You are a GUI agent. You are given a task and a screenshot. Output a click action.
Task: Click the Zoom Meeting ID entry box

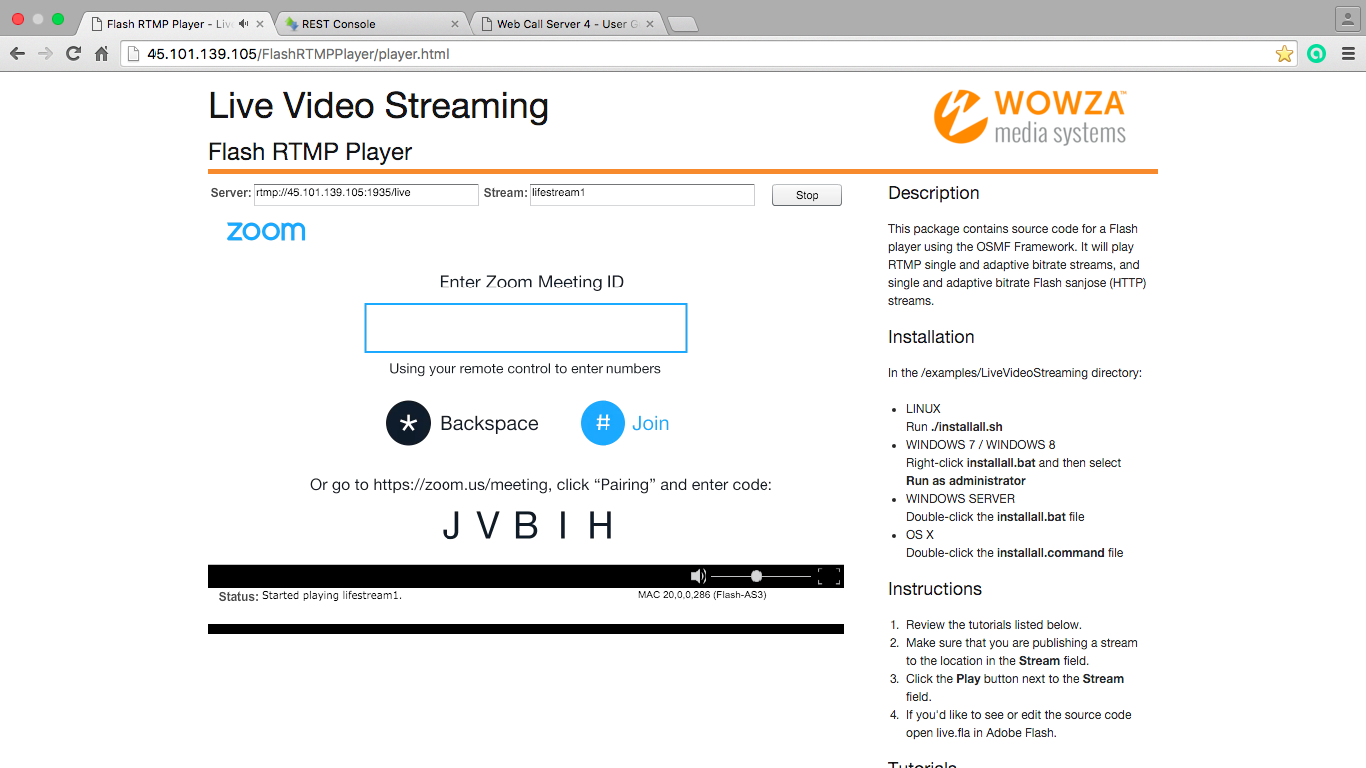(526, 328)
